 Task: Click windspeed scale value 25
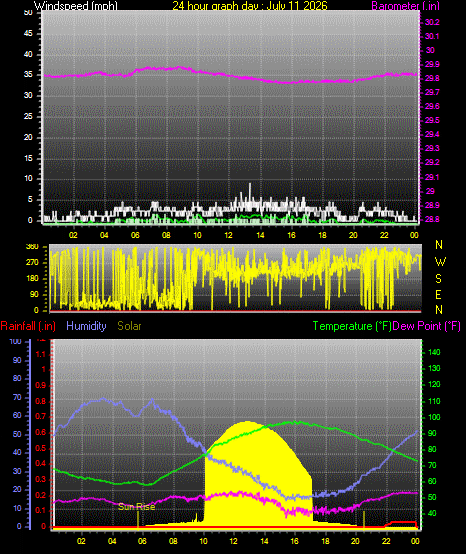(28, 116)
